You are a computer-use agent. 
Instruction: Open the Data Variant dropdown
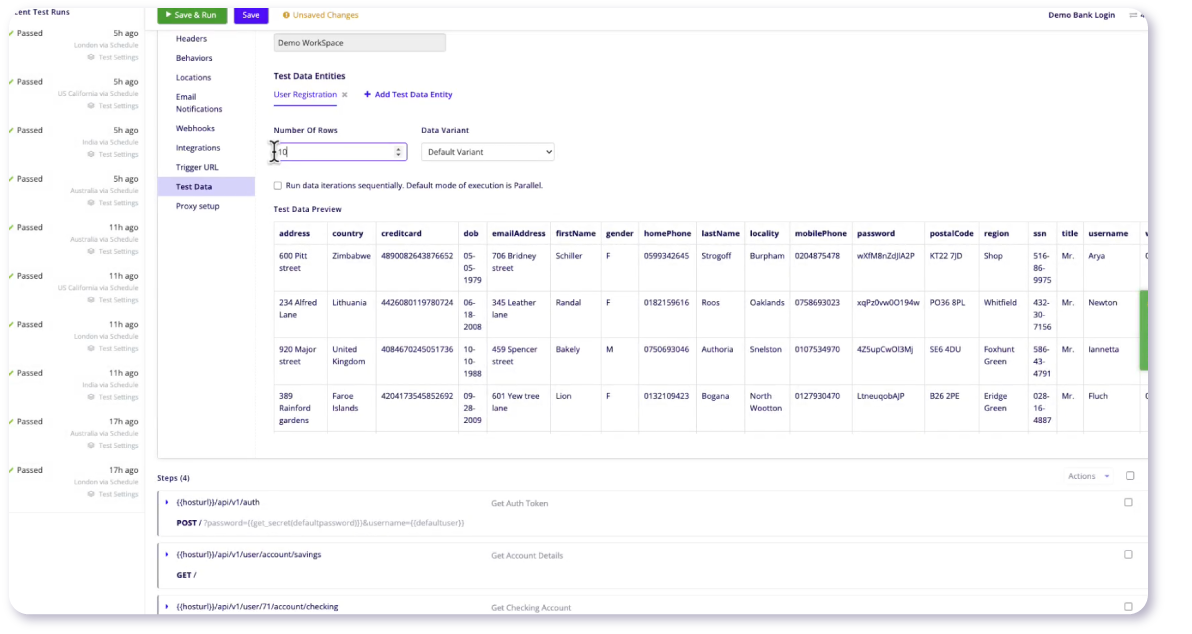click(x=487, y=152)
